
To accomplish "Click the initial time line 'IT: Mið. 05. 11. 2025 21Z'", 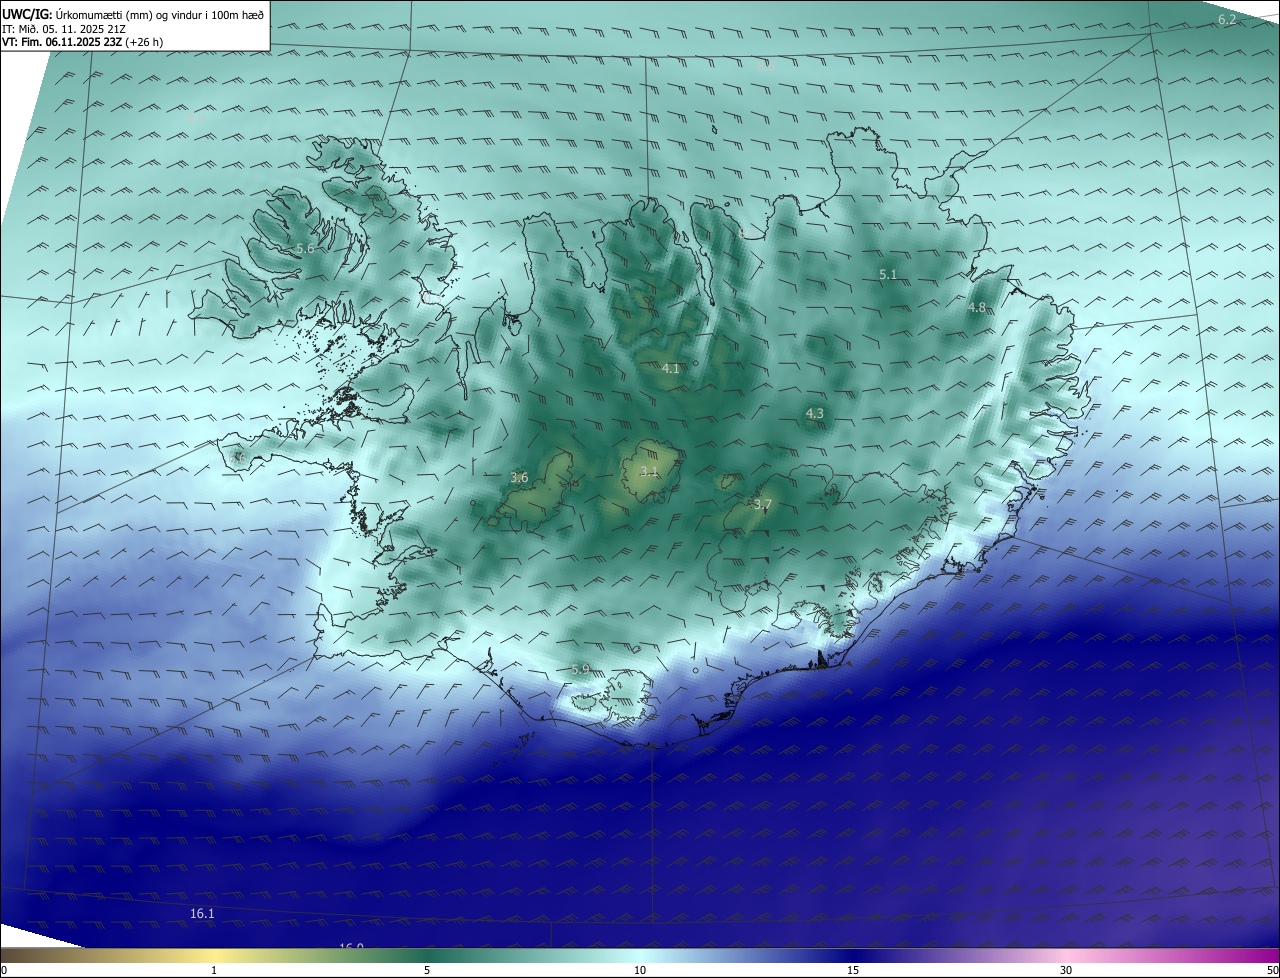I will coord(65,29).
